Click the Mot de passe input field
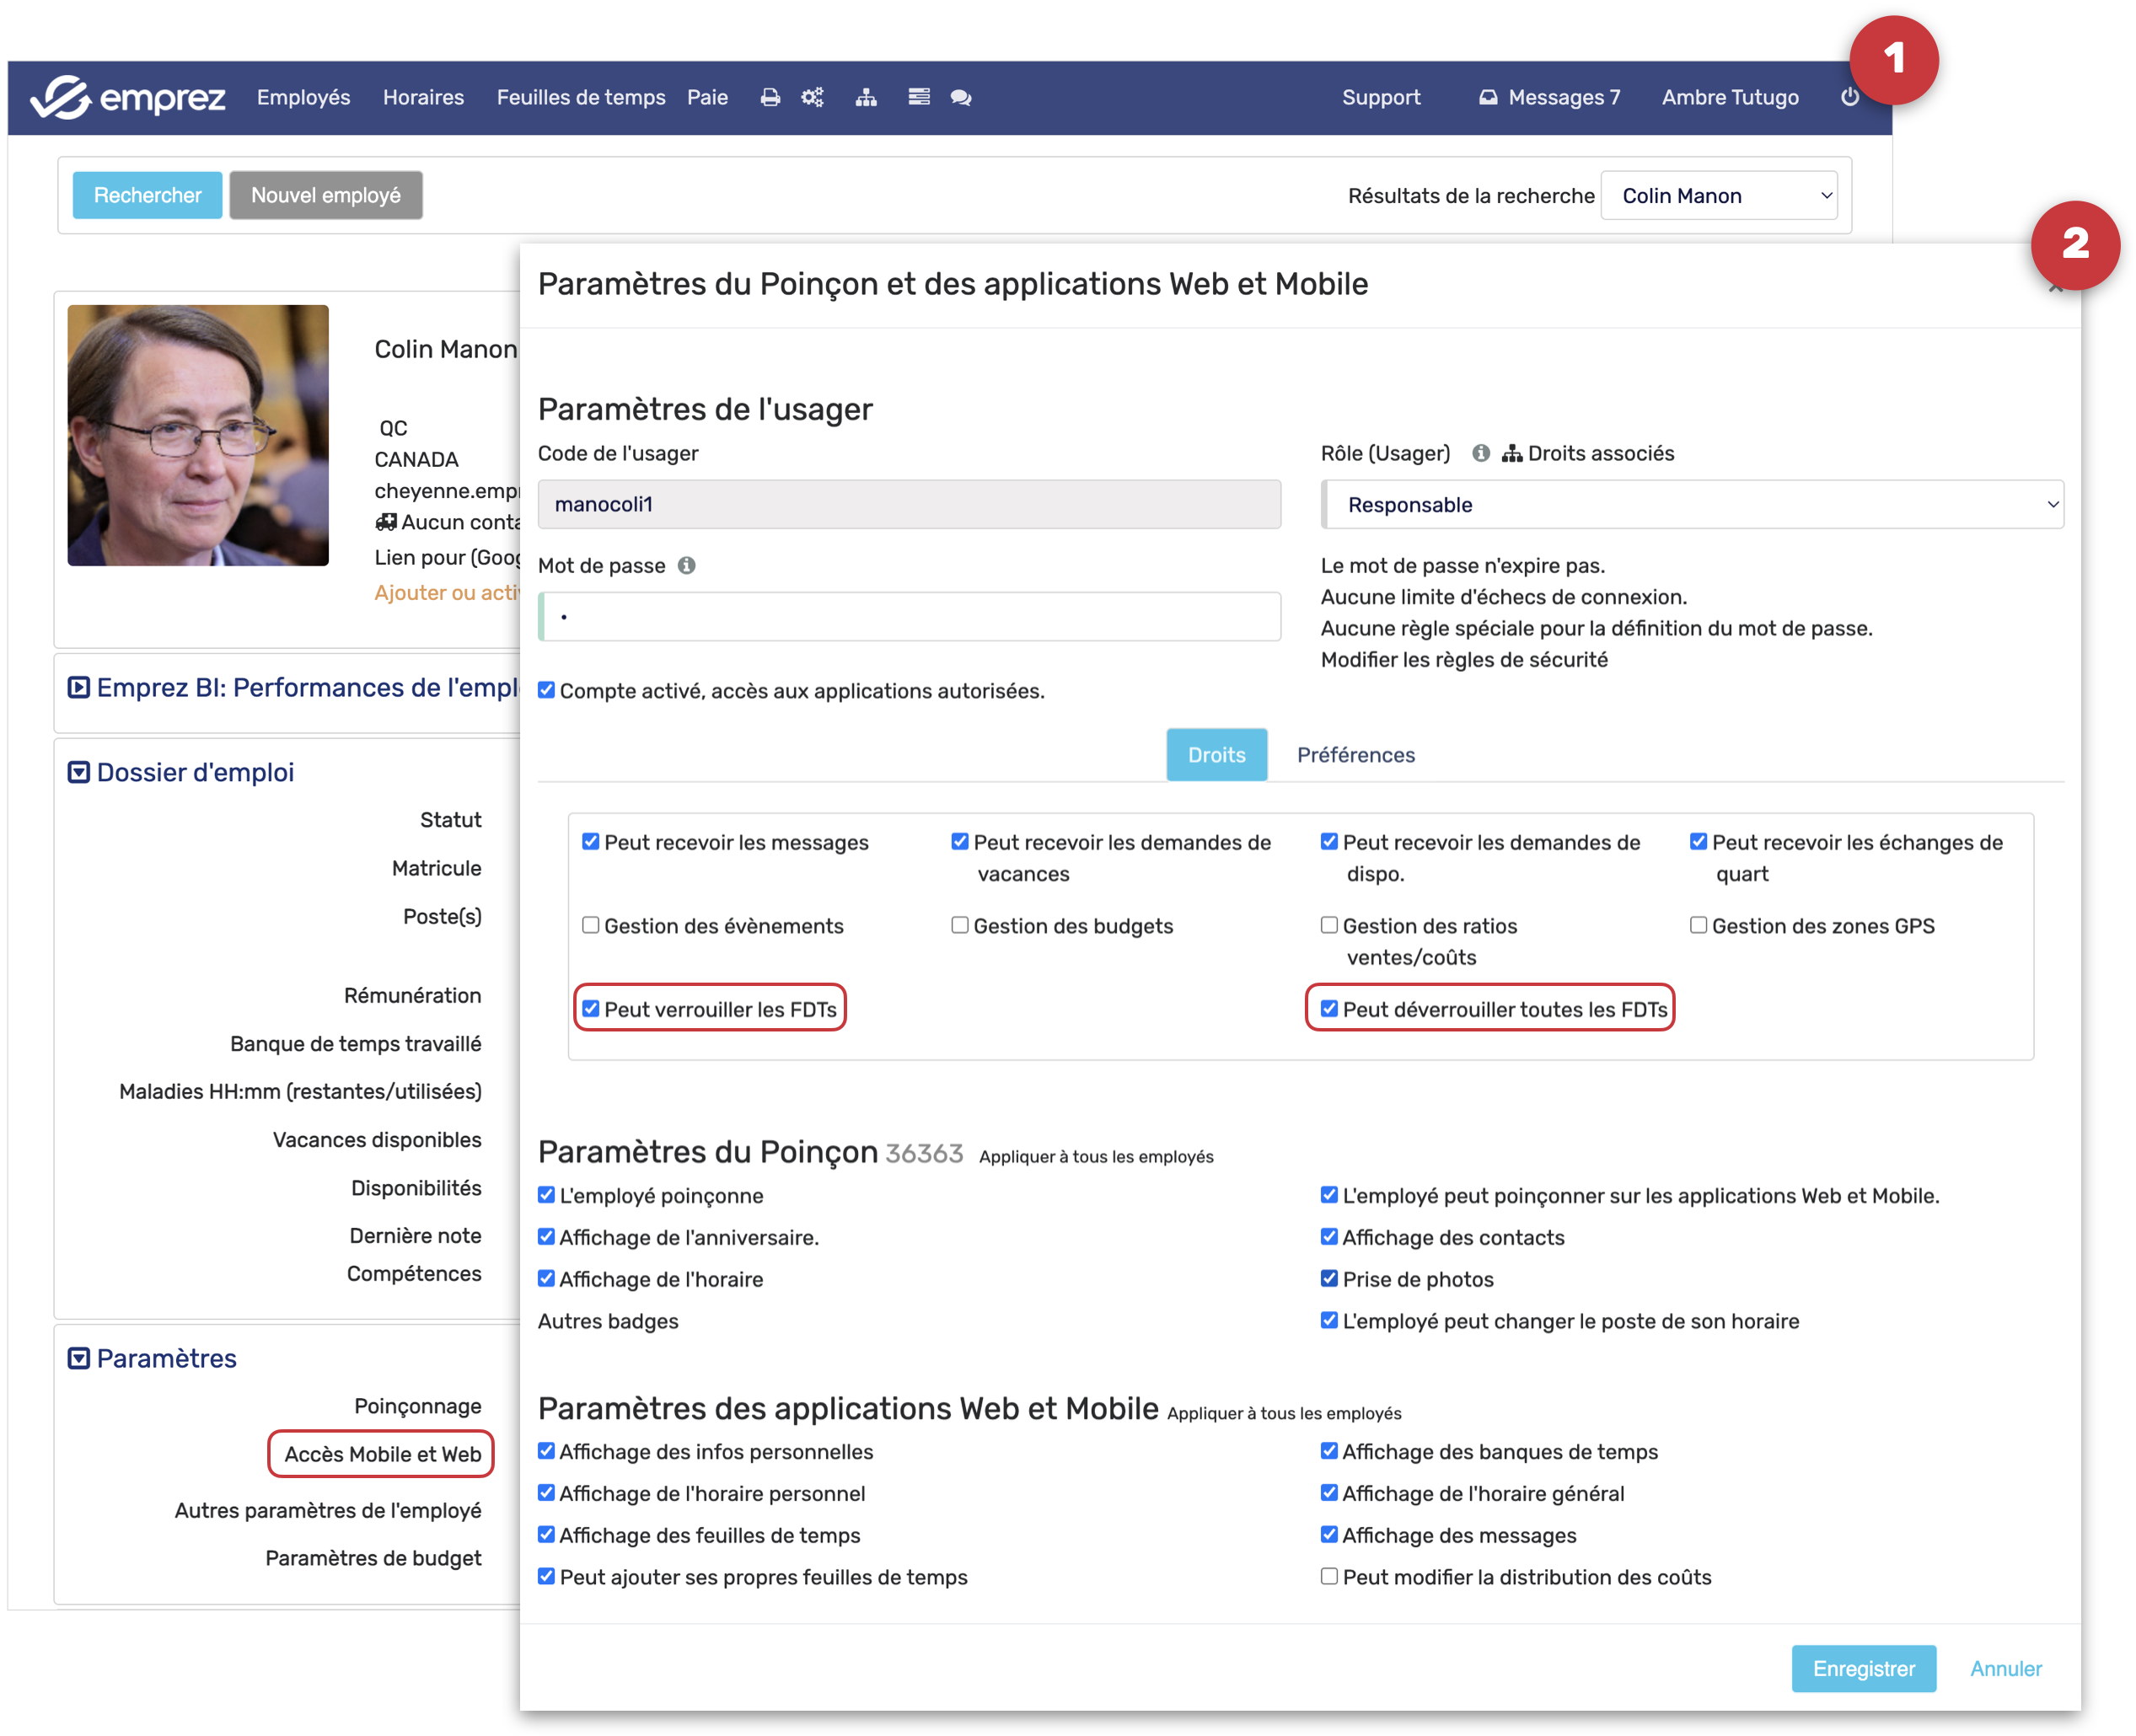The width and height of the screenshot is (2136, 1736). pos(909,617)
